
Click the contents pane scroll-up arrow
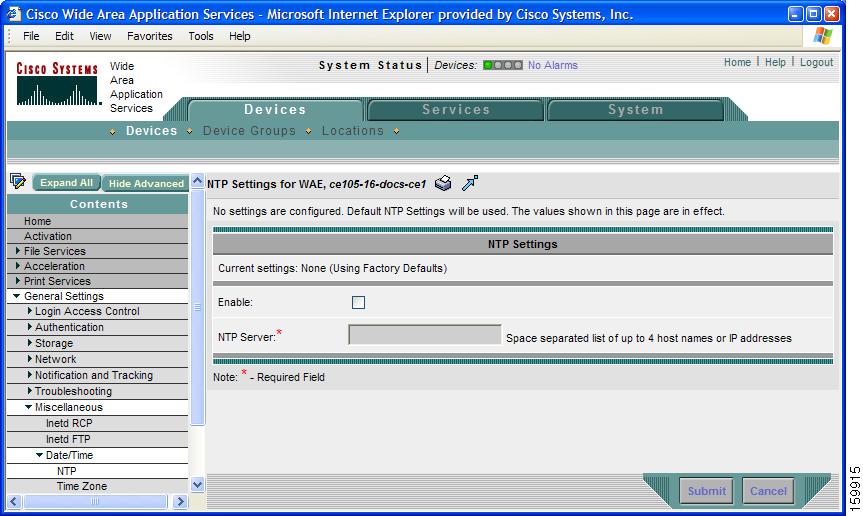[x=198, y=181]
